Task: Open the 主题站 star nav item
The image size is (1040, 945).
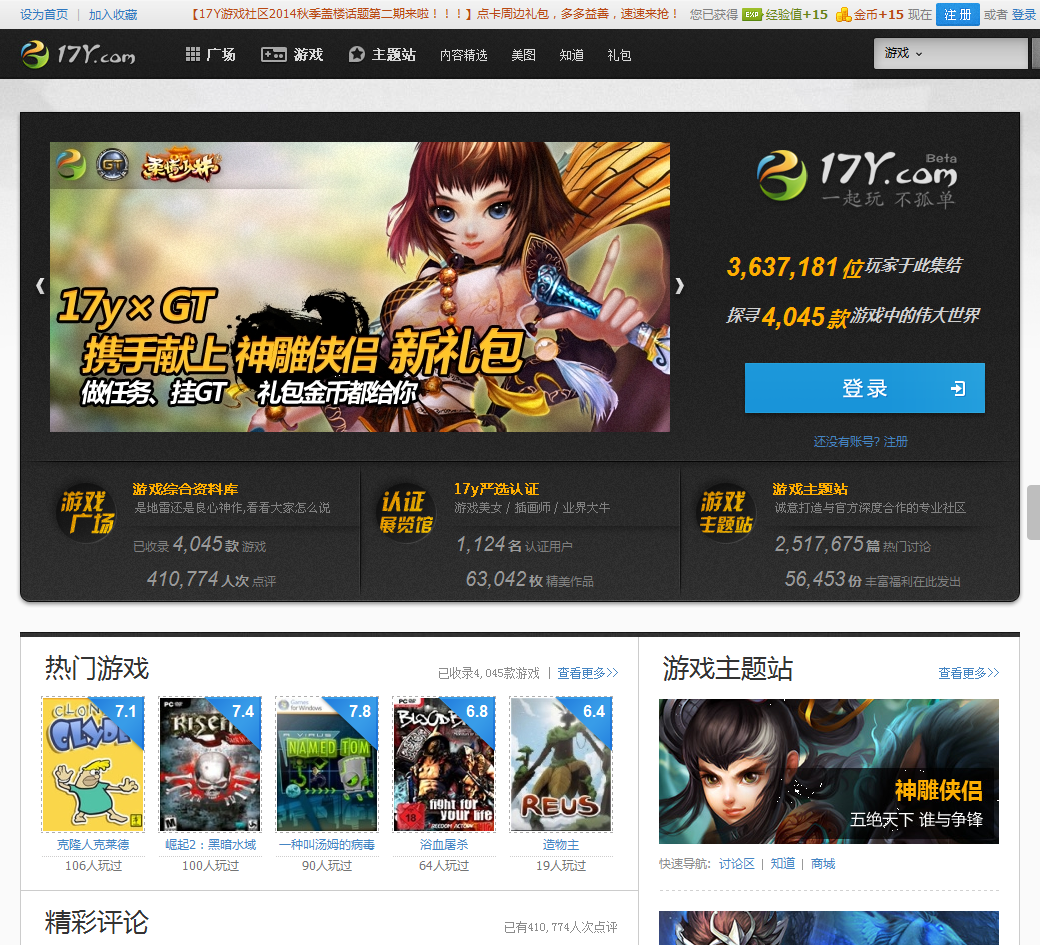Action: pyautogui.click(x=382, y=54)
